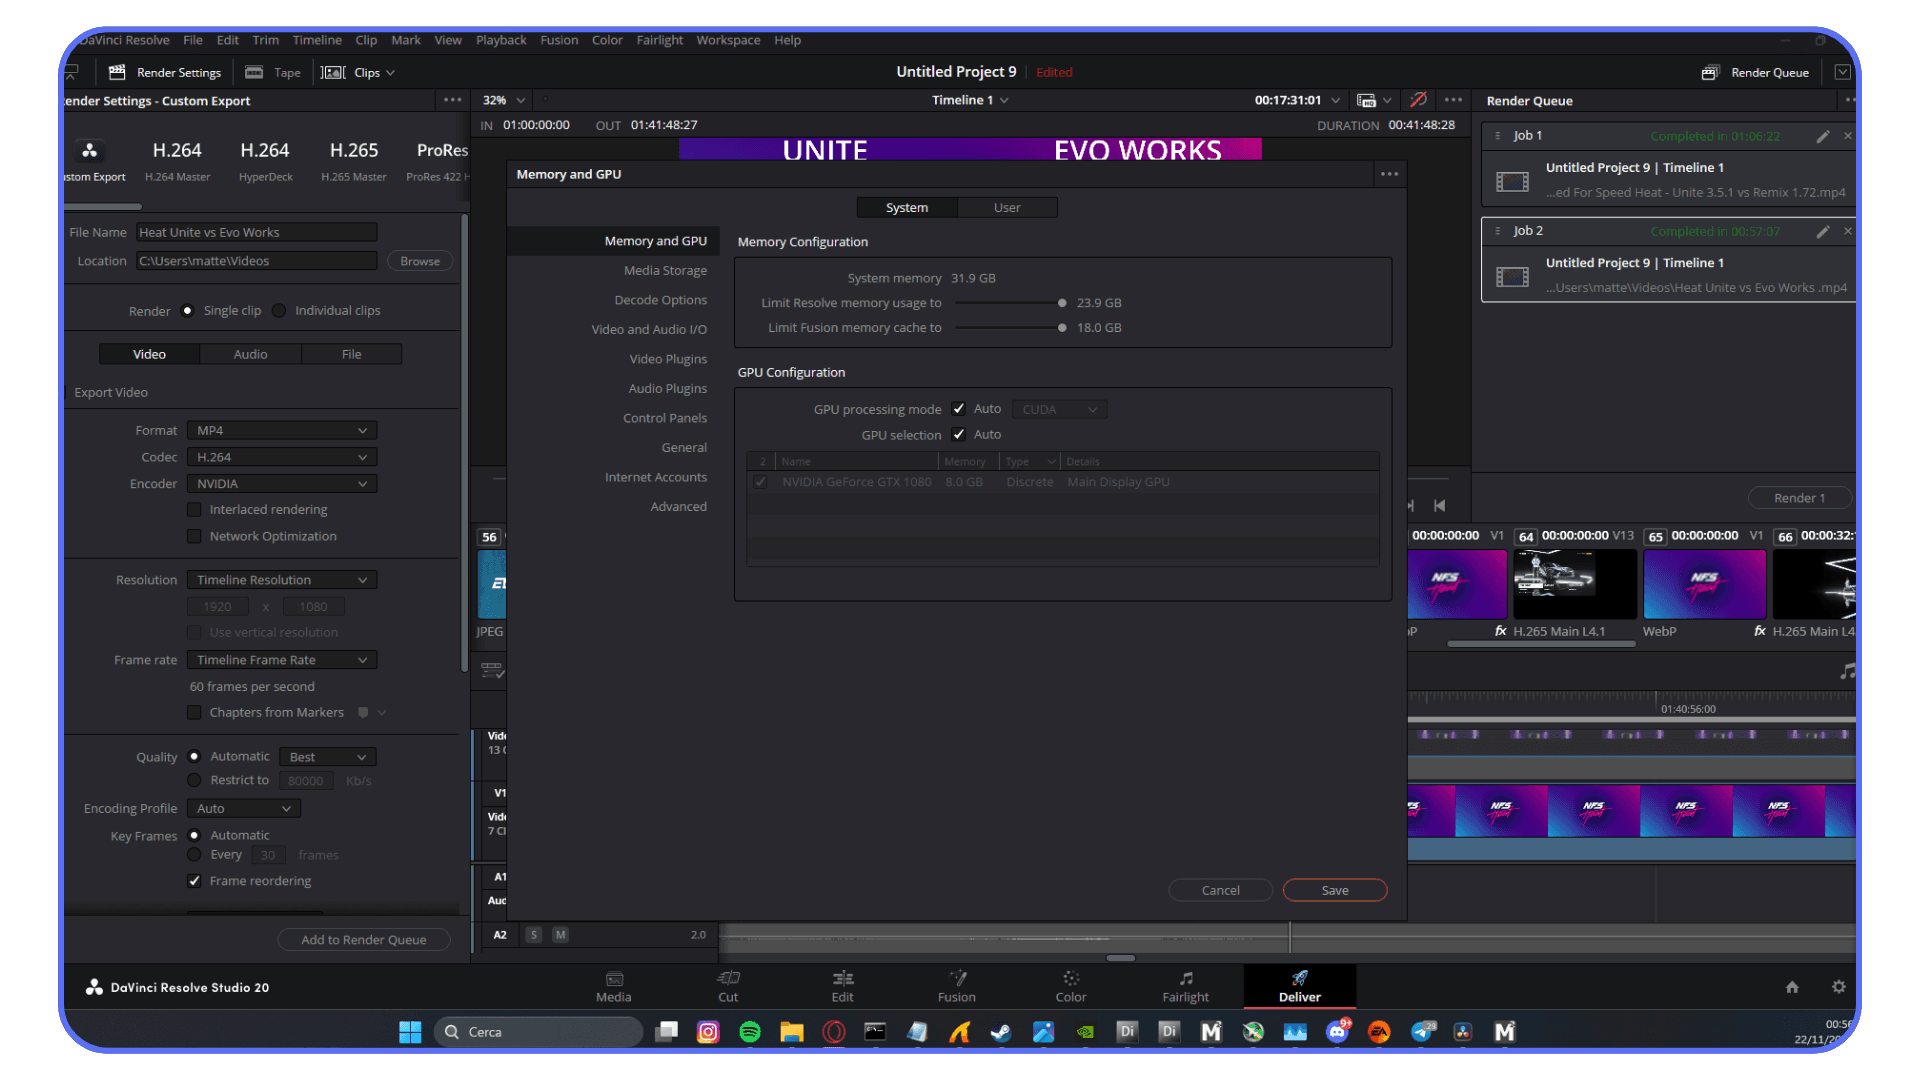
Task: Disable the Frame reordering checkbox
Action: pyautogui.click(x=194, y=881)
